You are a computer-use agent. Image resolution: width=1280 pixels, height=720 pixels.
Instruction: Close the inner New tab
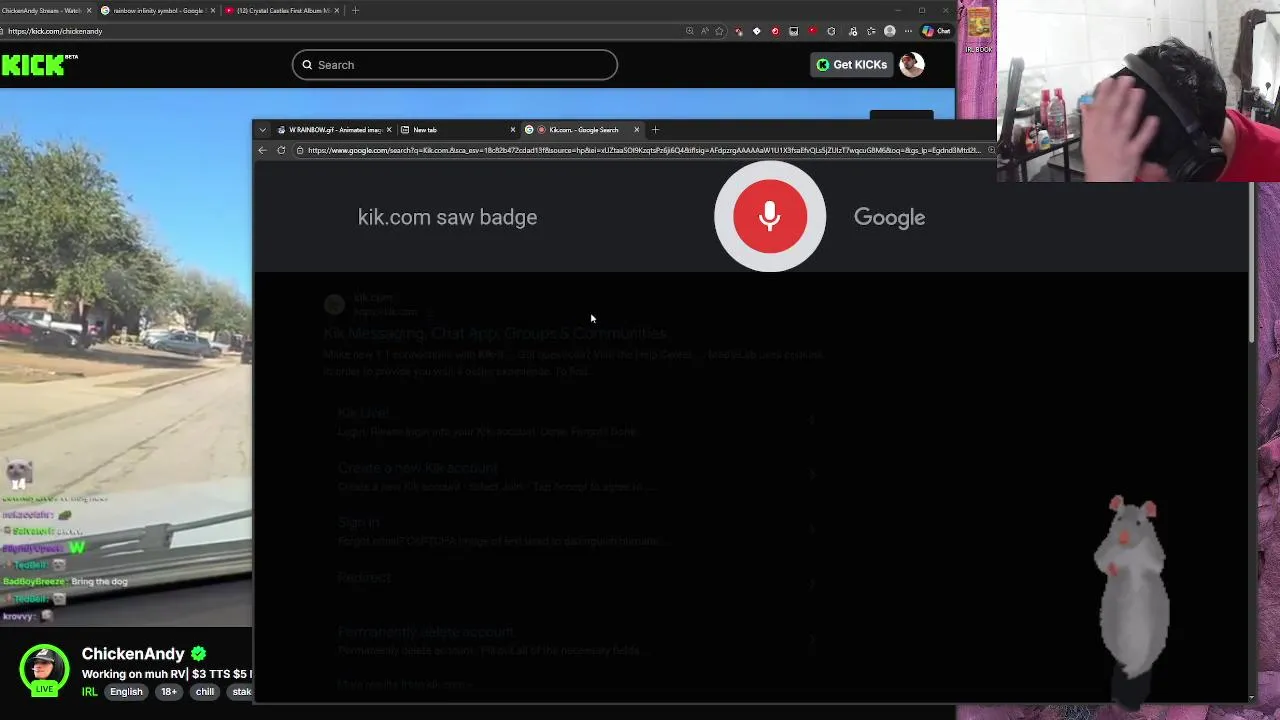[x=513, y=130]
